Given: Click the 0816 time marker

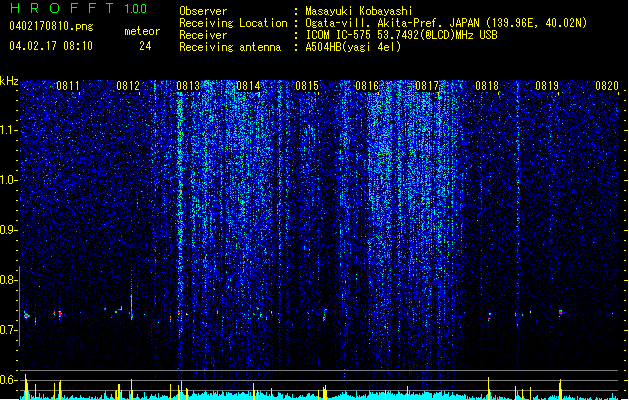Looking at the screenshot, I should [x=367, y=86].
